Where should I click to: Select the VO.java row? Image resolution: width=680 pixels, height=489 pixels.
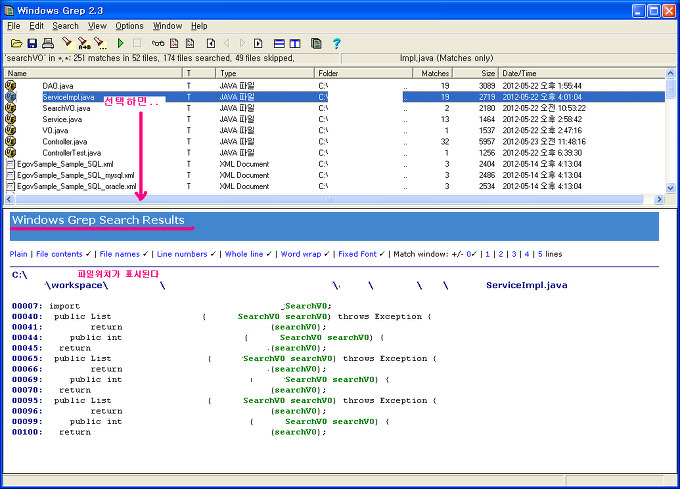pos(334,130)
